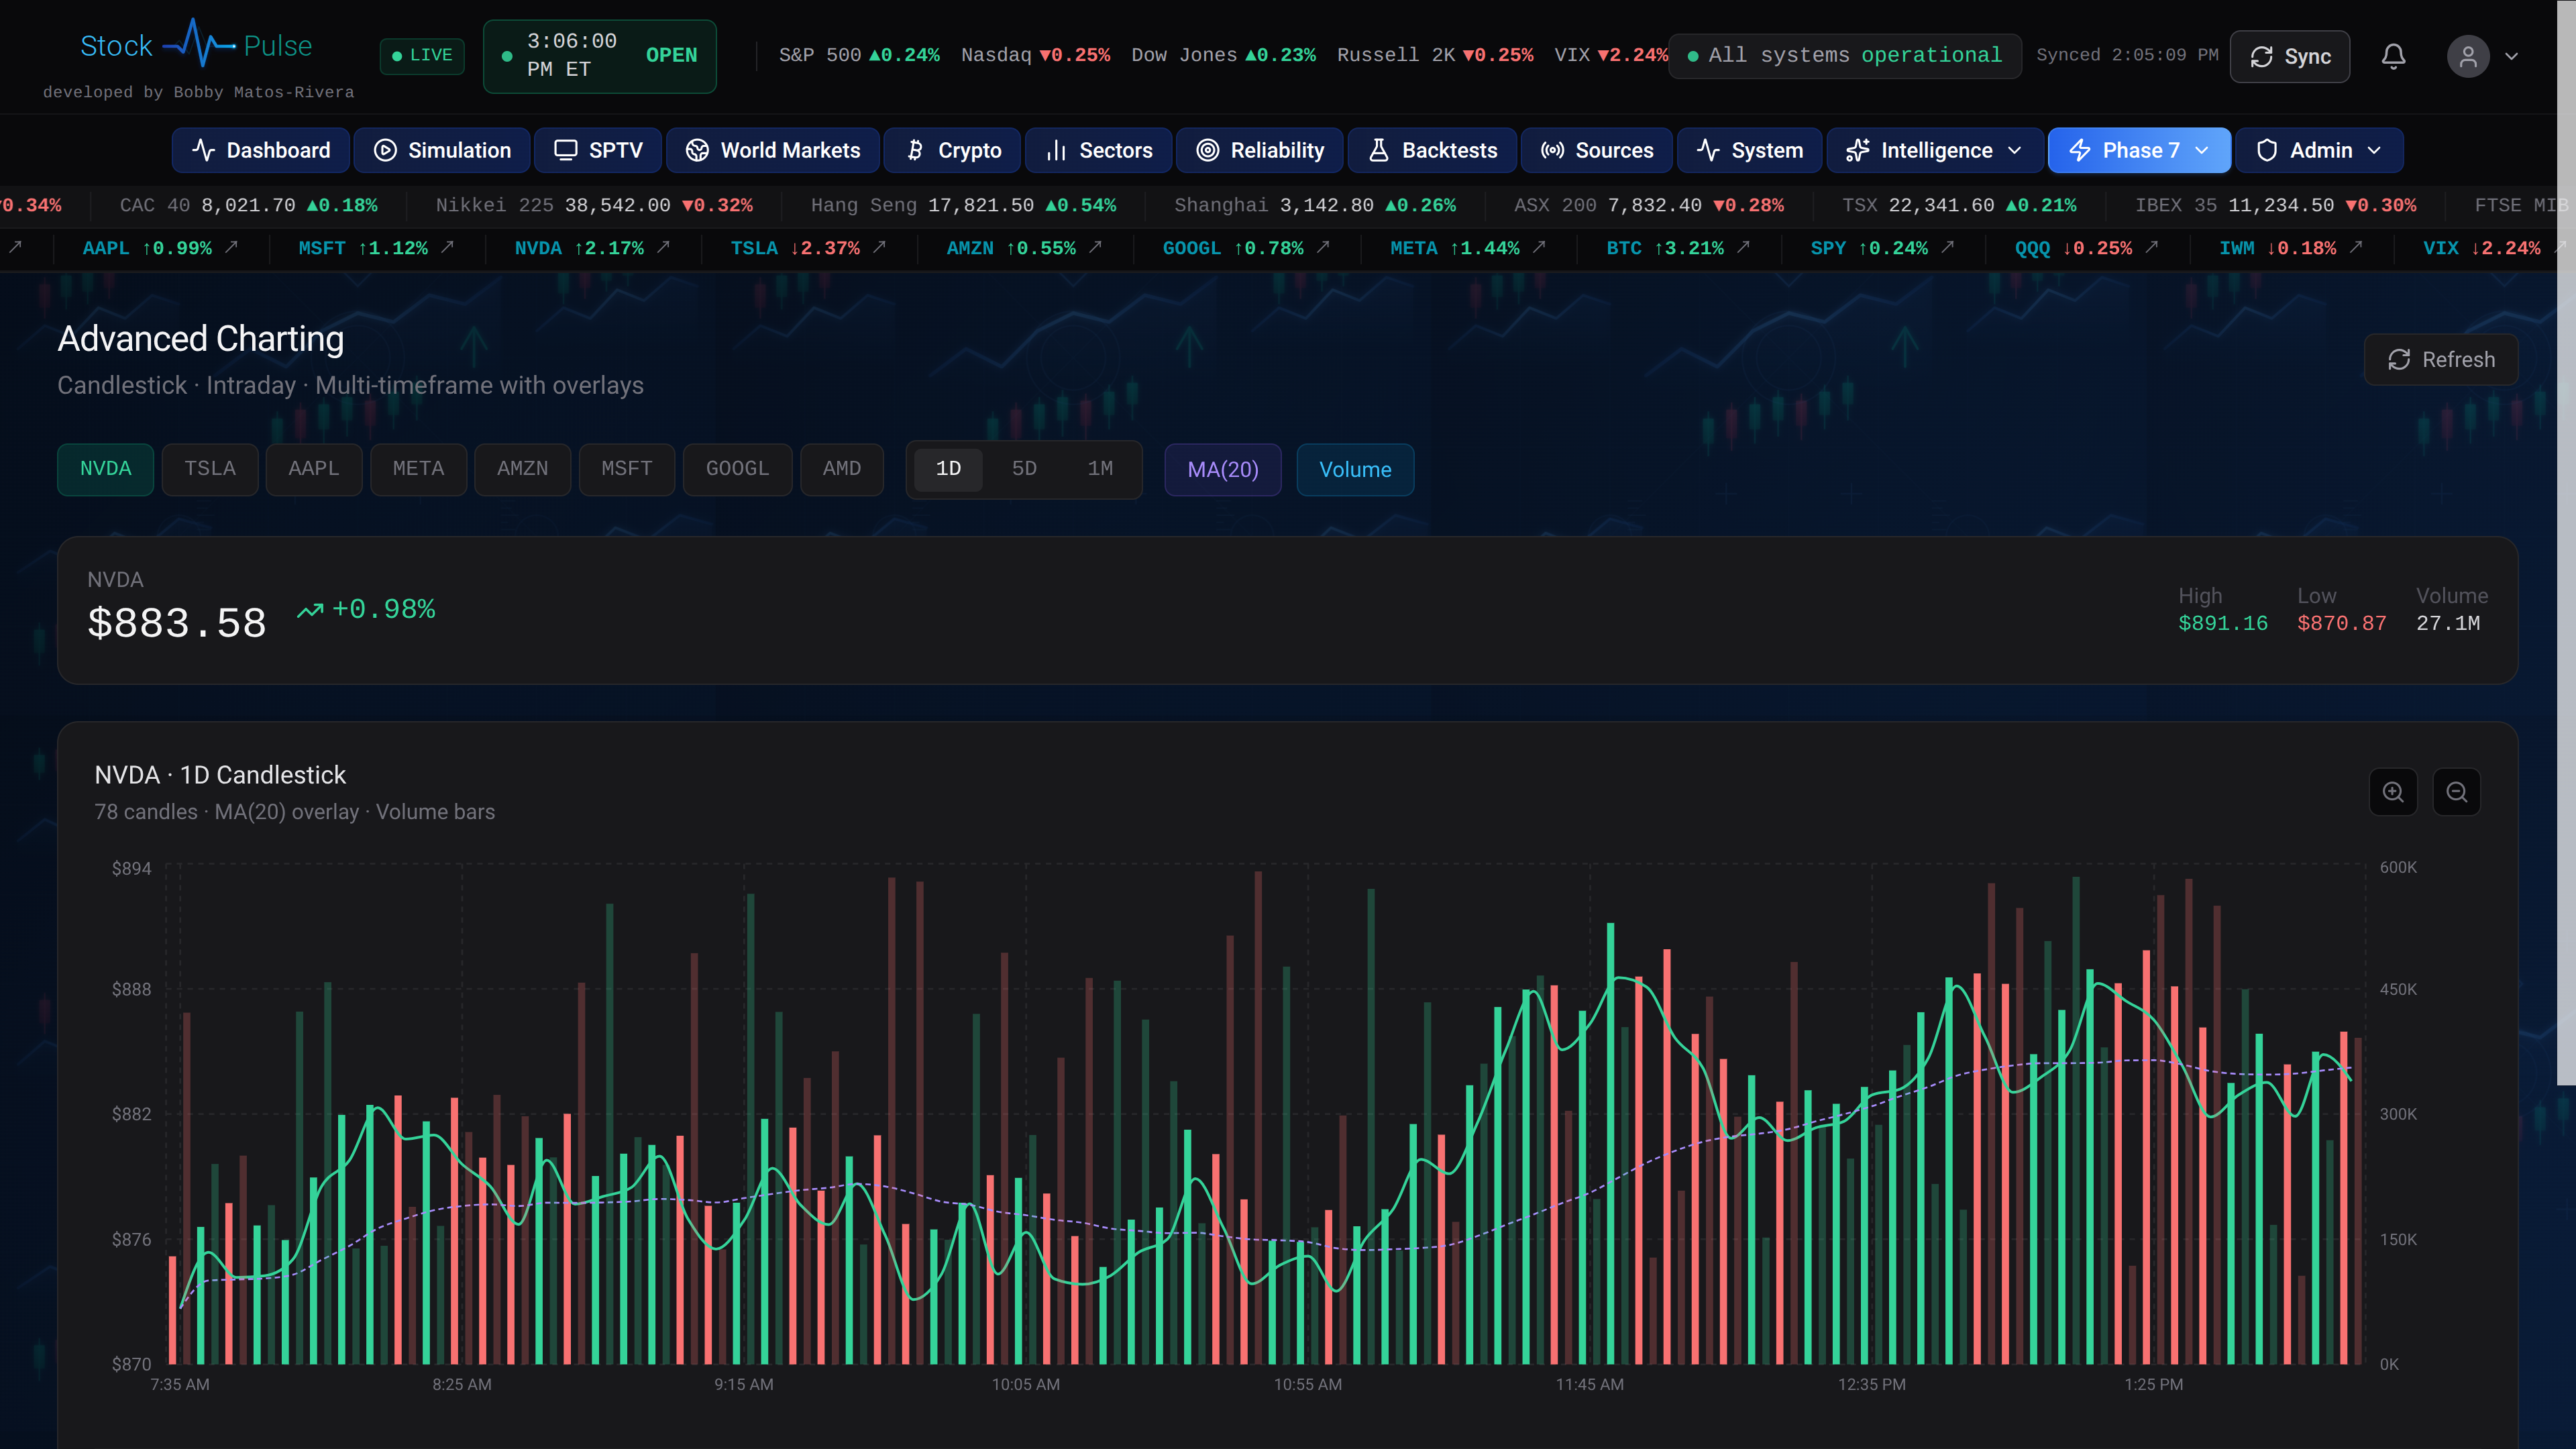Click the Sync button
The height and width of the screenshot is (1449, 2576).
coord(2290,57)
